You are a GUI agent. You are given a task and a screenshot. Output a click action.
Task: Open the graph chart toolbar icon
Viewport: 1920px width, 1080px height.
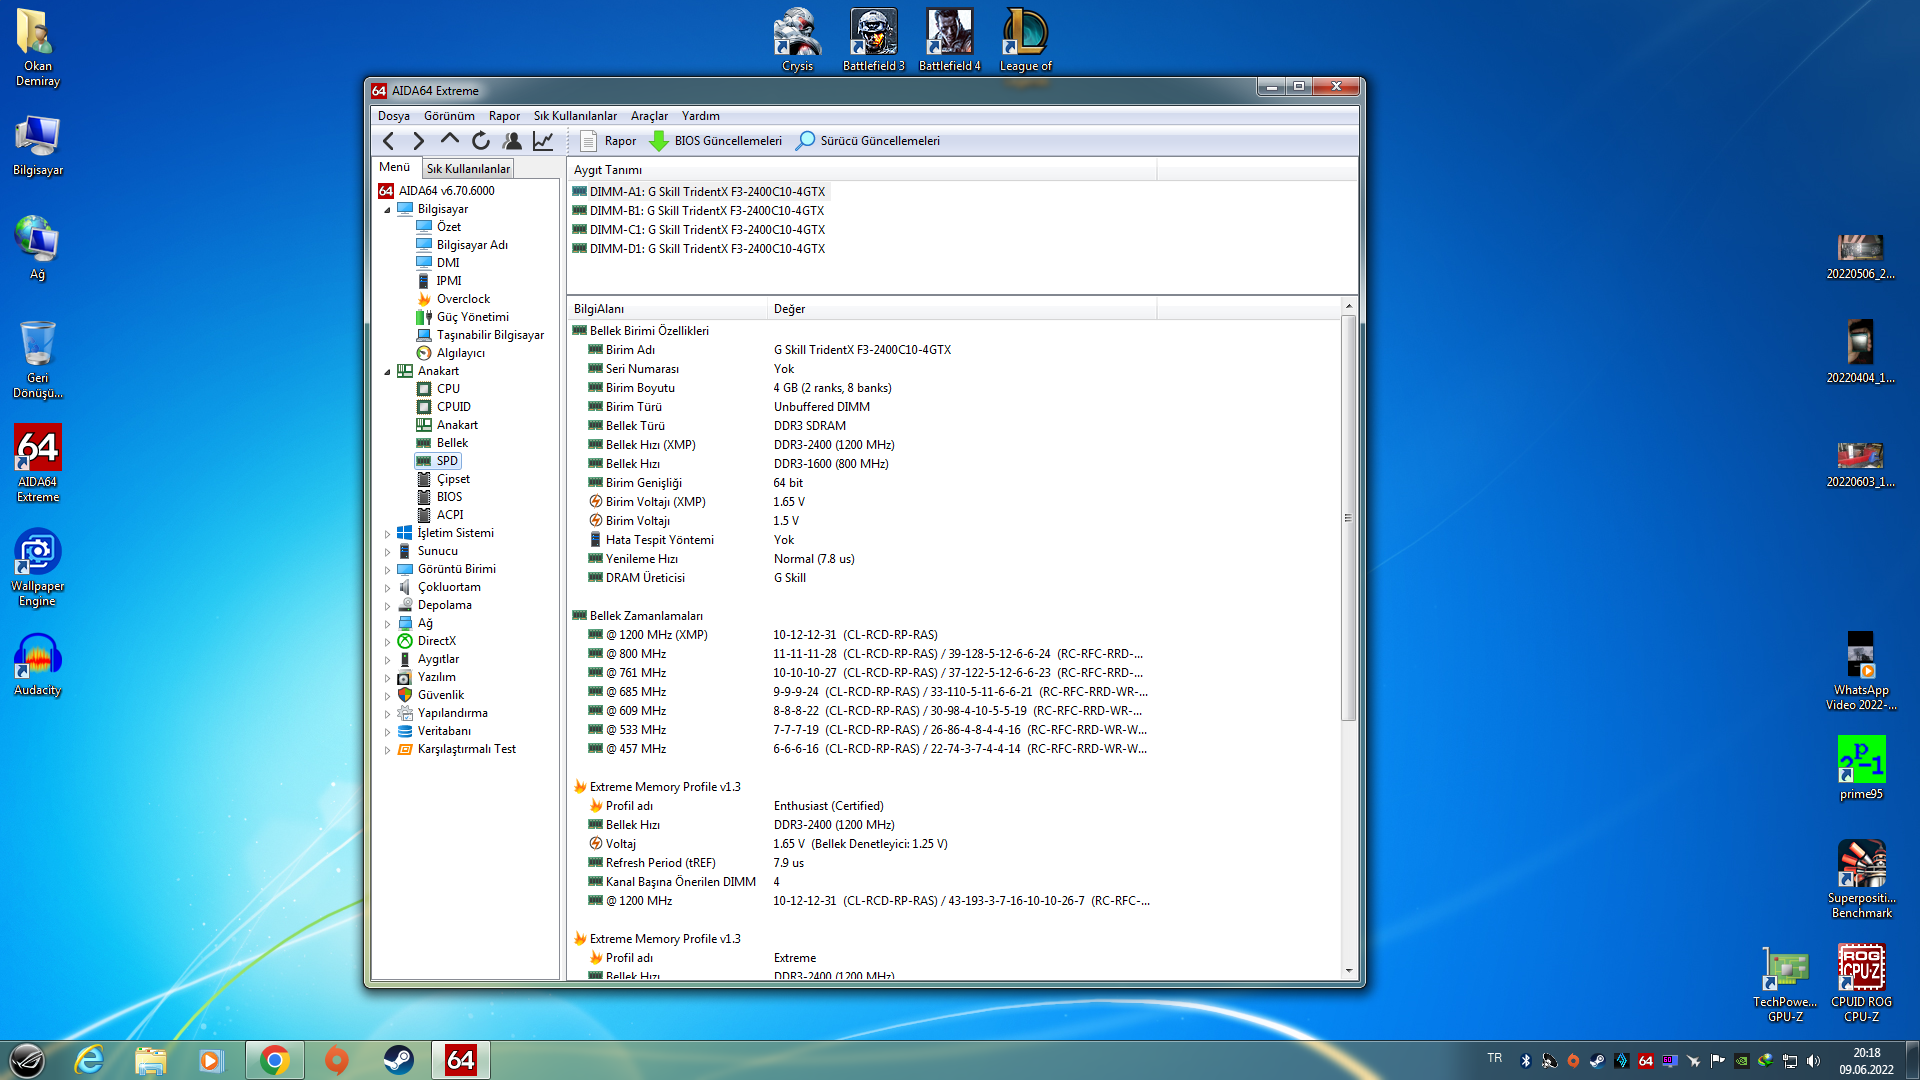point(543,141)
